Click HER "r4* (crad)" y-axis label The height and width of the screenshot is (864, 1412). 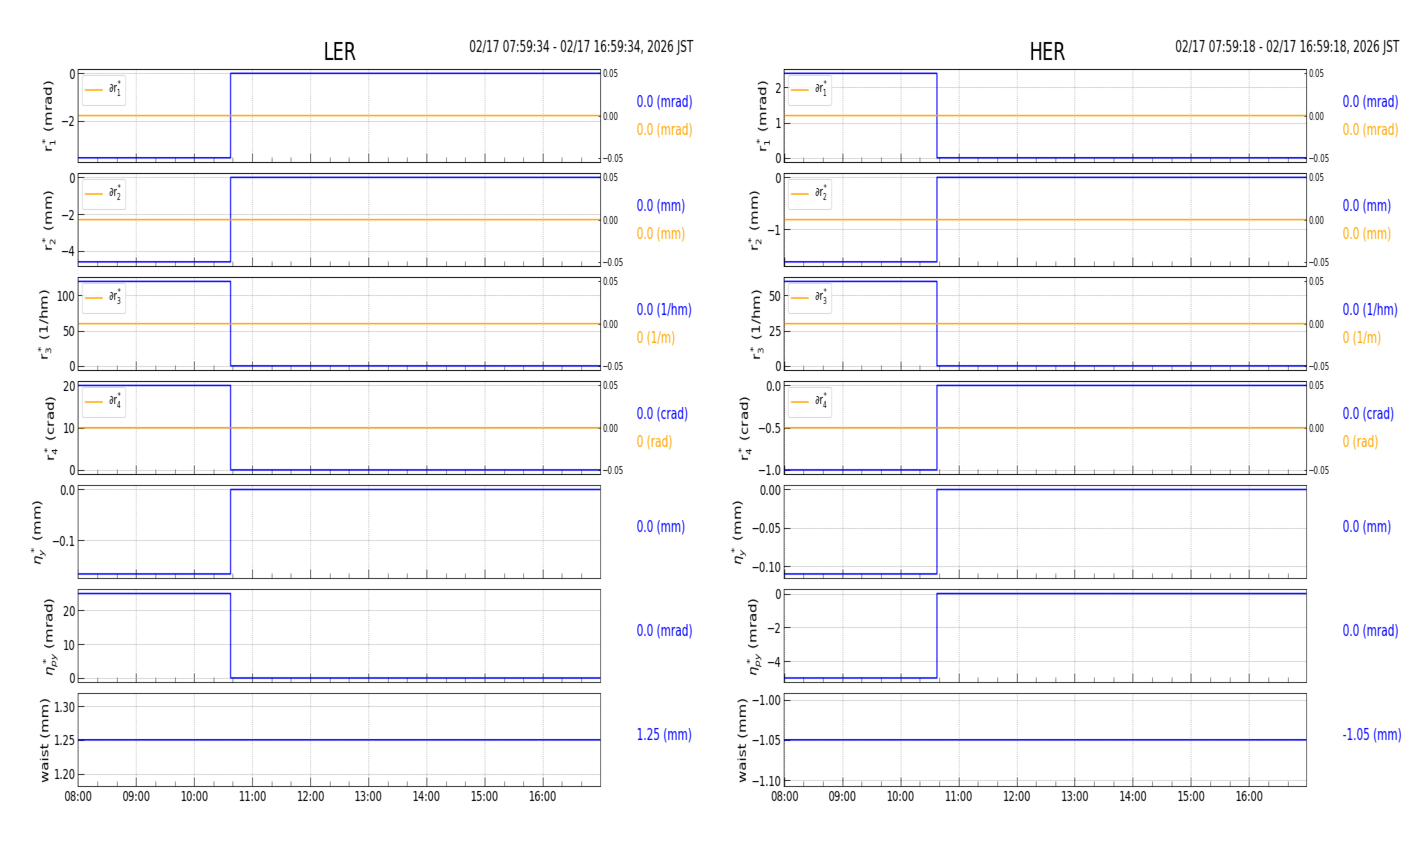[745, 428]
